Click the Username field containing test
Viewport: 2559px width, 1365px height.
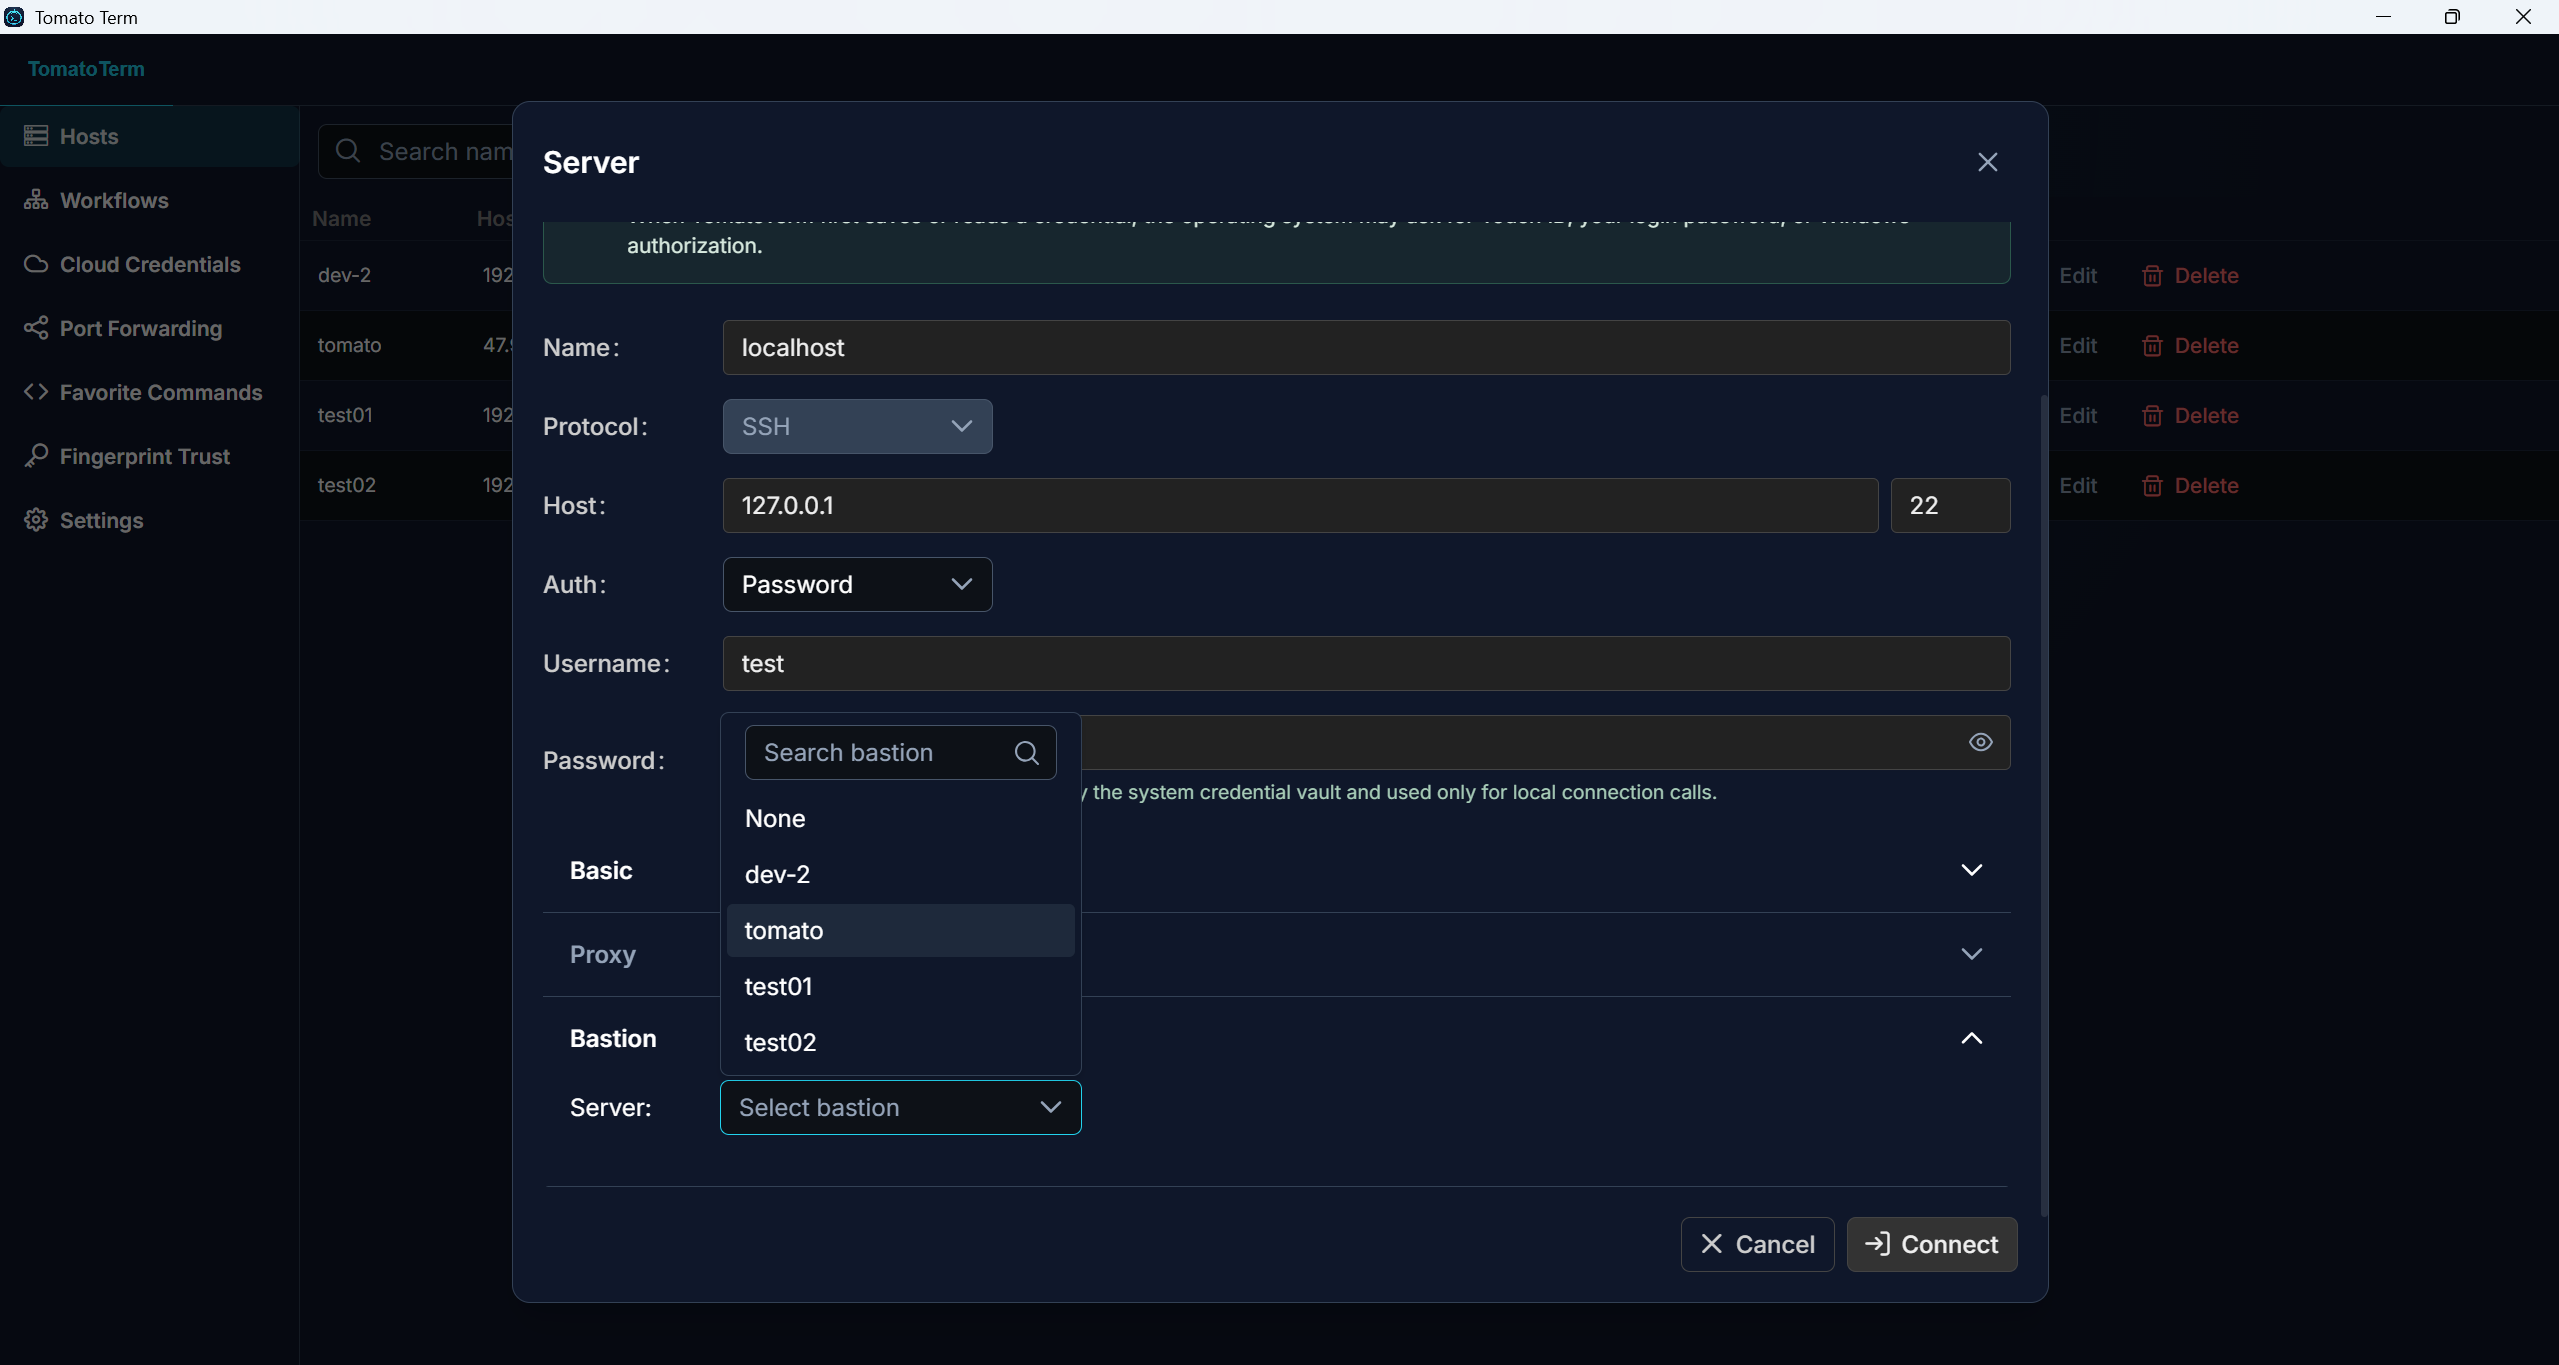(x=1366, y=663)
